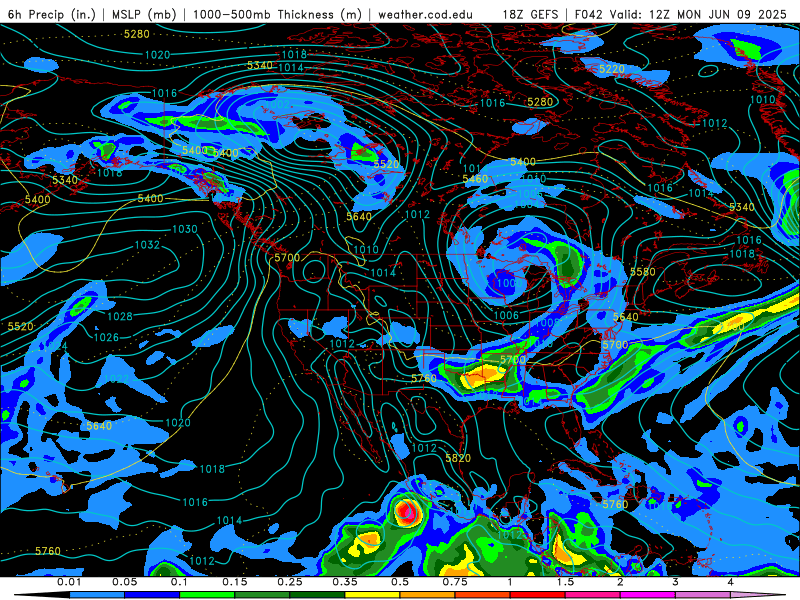Click the '1022' pressure contour label

(x=116, y=379)
